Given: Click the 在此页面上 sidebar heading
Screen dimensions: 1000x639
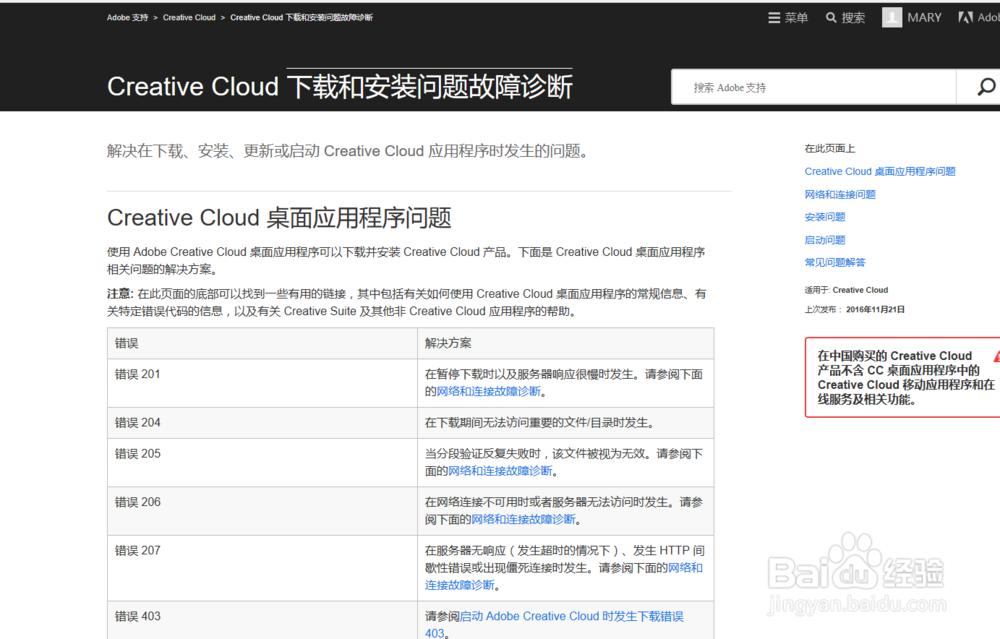Looking at the screenshot, I should pyautogui.click(x=830, y=149).
